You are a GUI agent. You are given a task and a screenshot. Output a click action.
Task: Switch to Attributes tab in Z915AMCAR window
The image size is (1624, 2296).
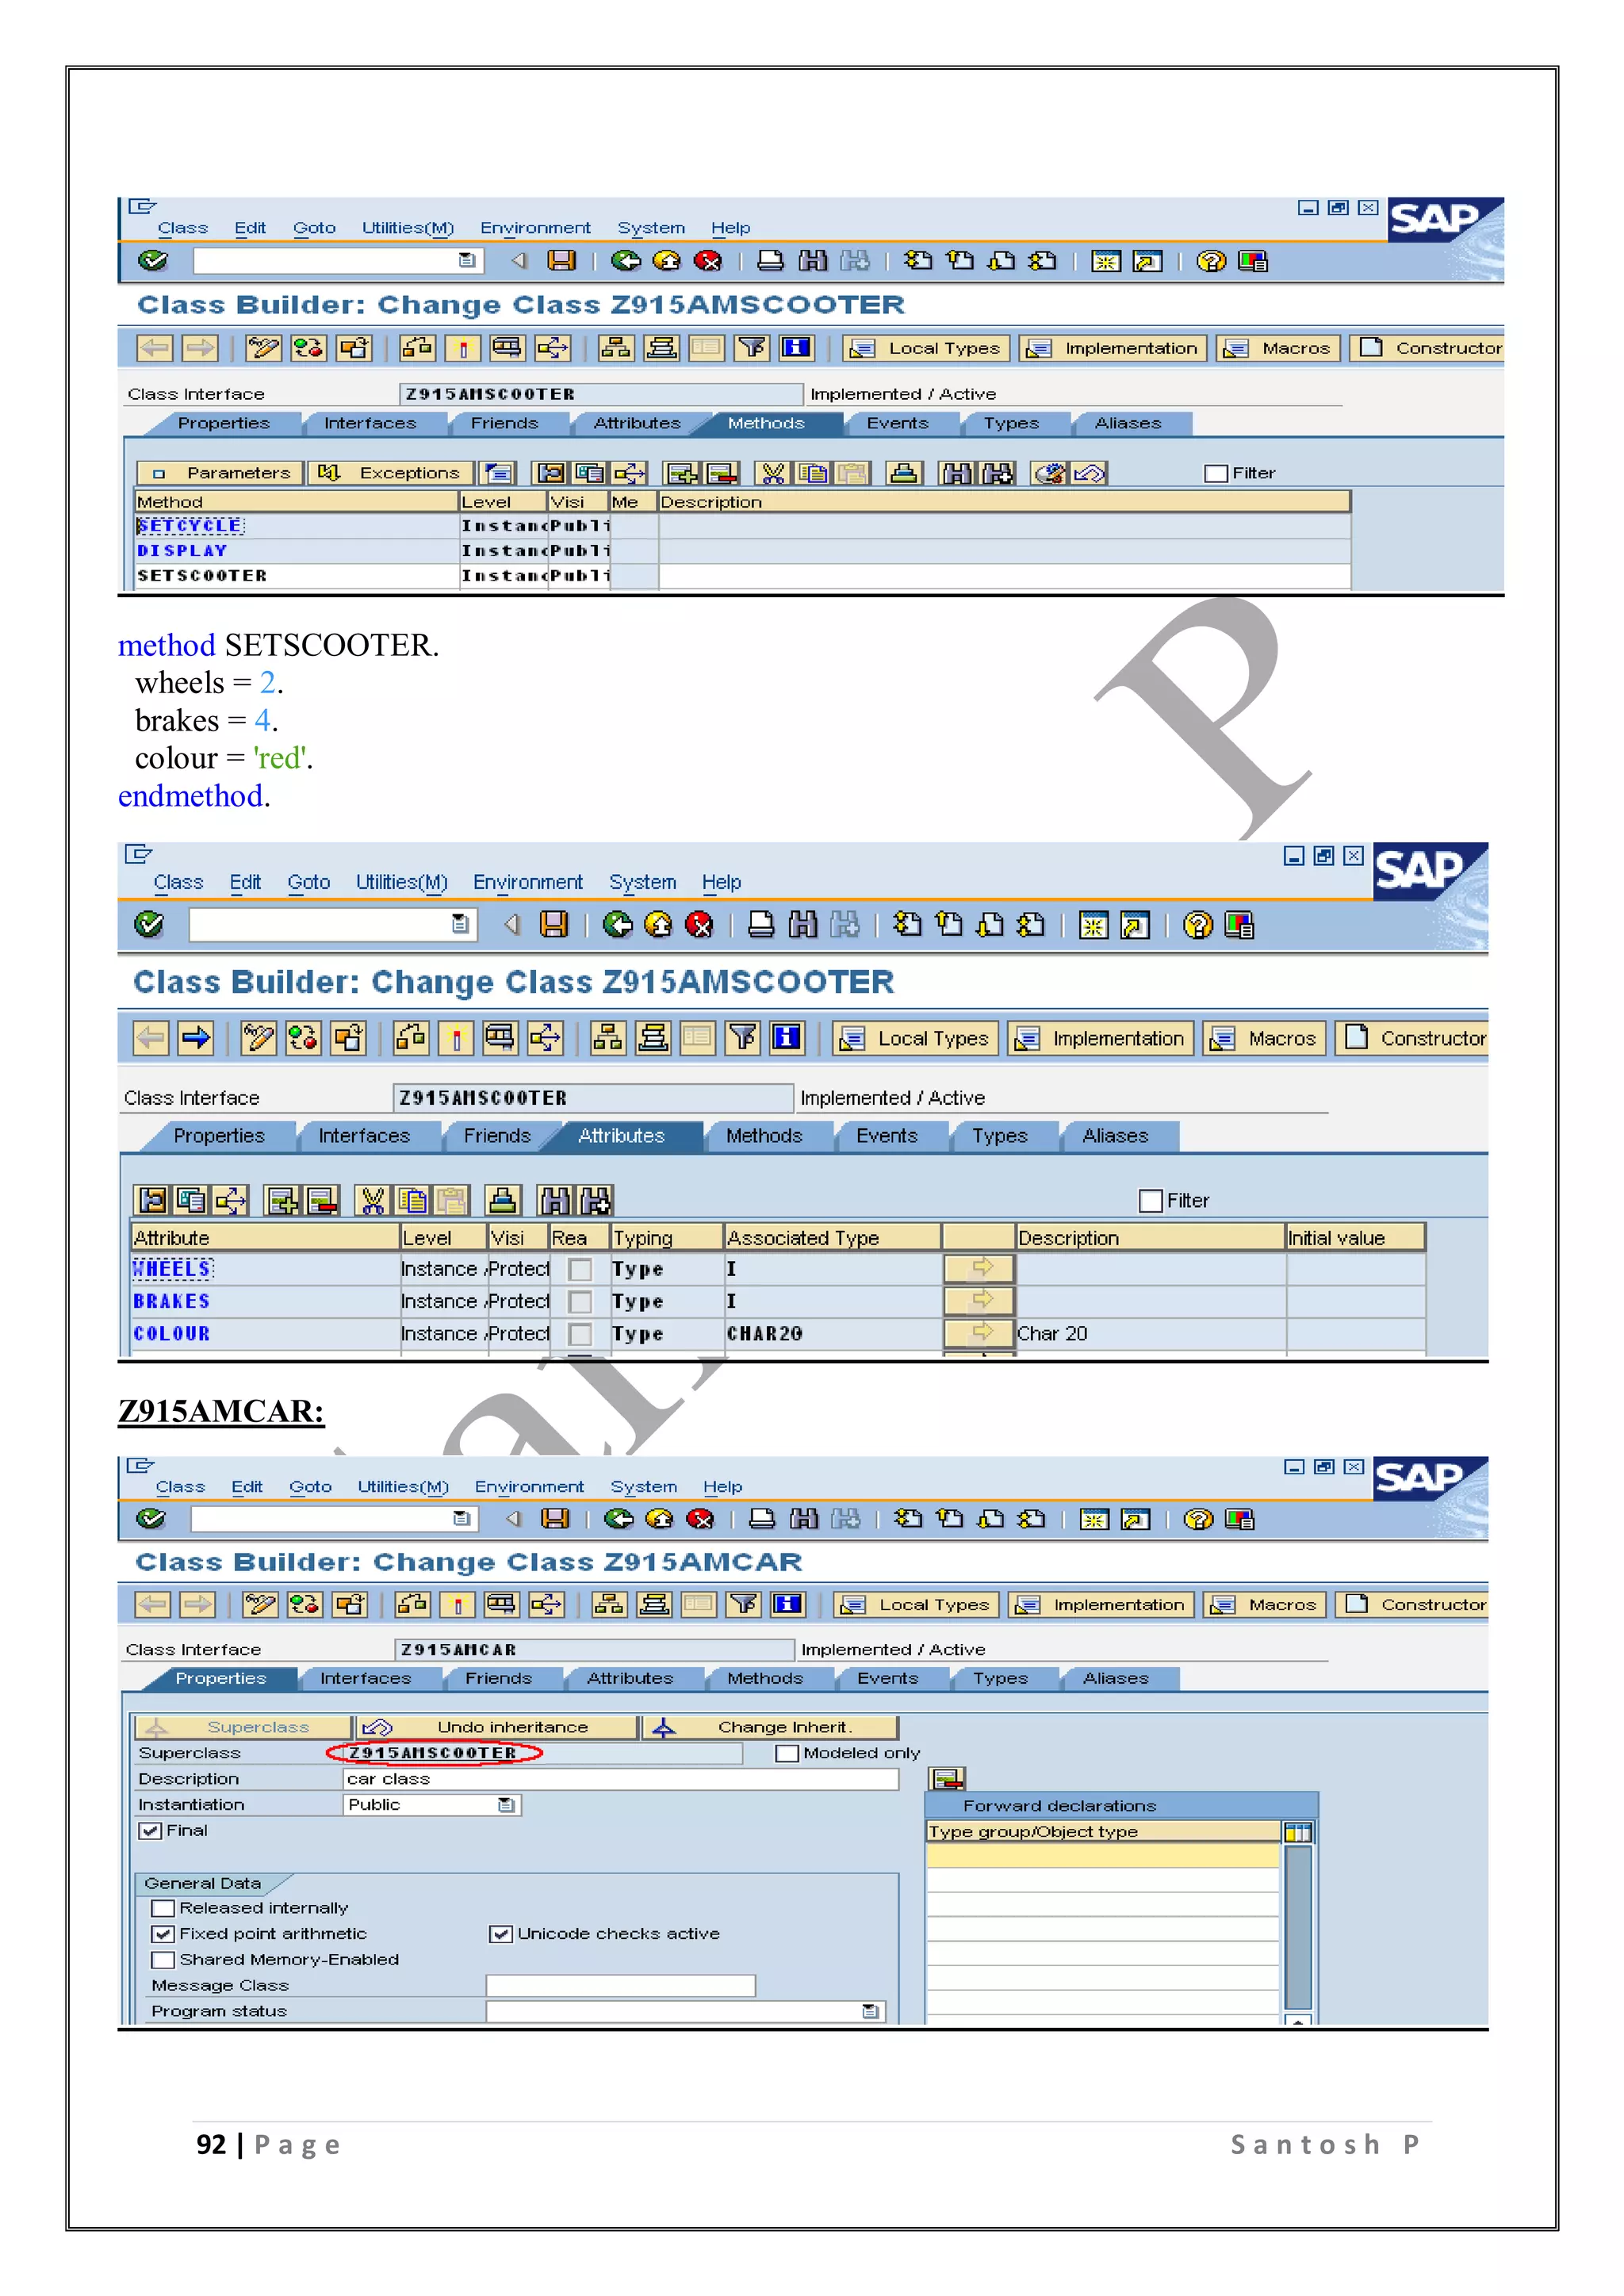[630, 1678]
